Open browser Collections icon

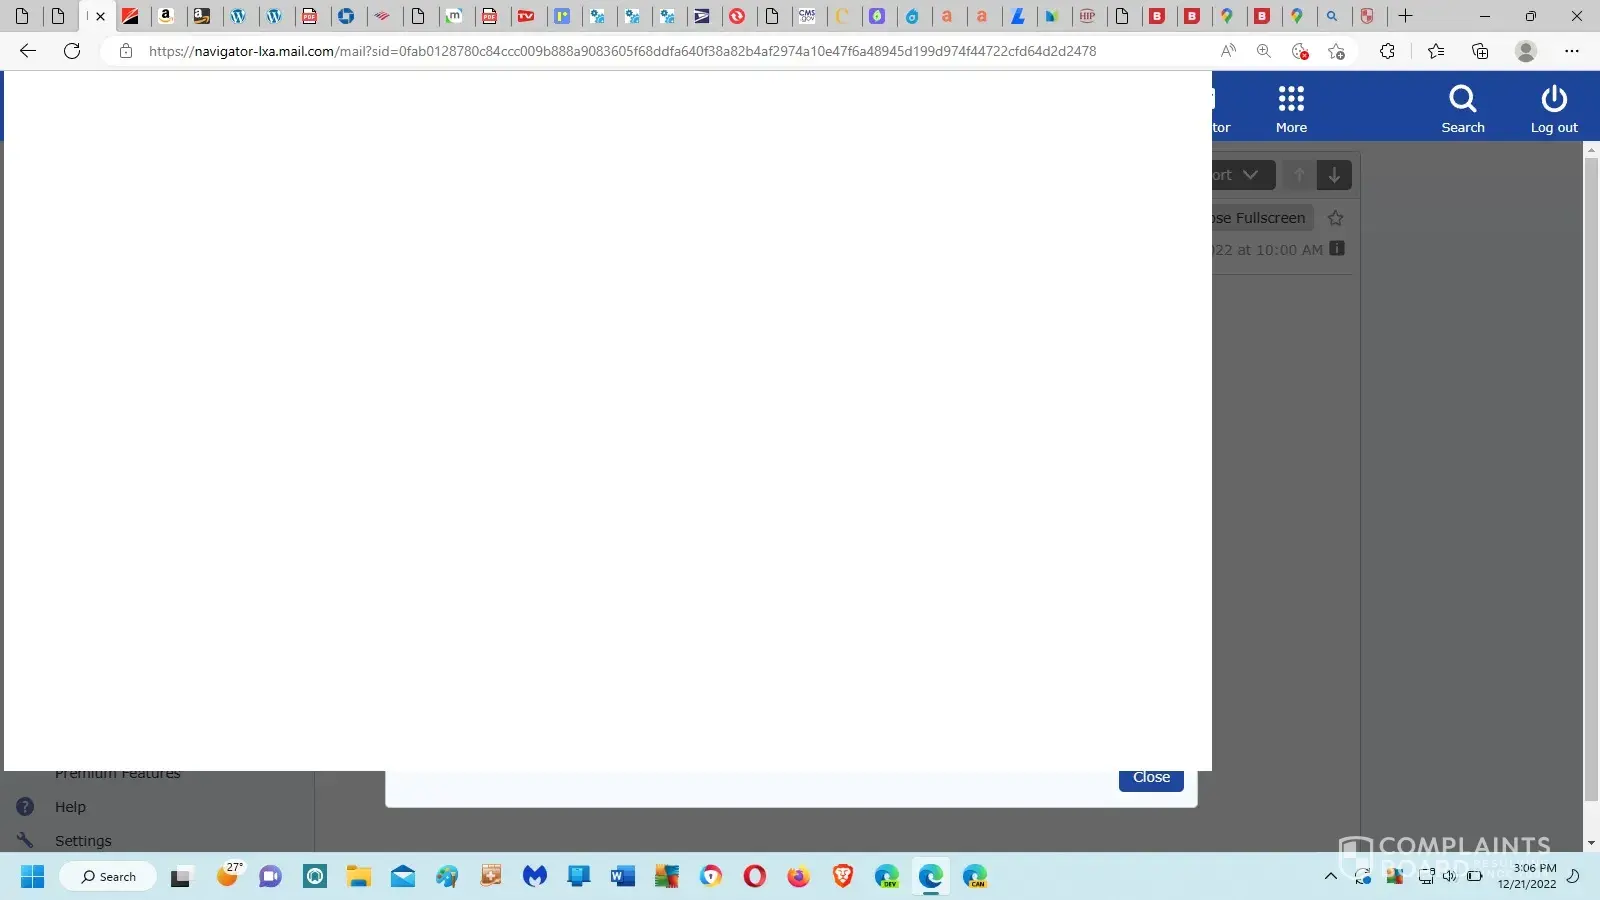(1480, 51)
